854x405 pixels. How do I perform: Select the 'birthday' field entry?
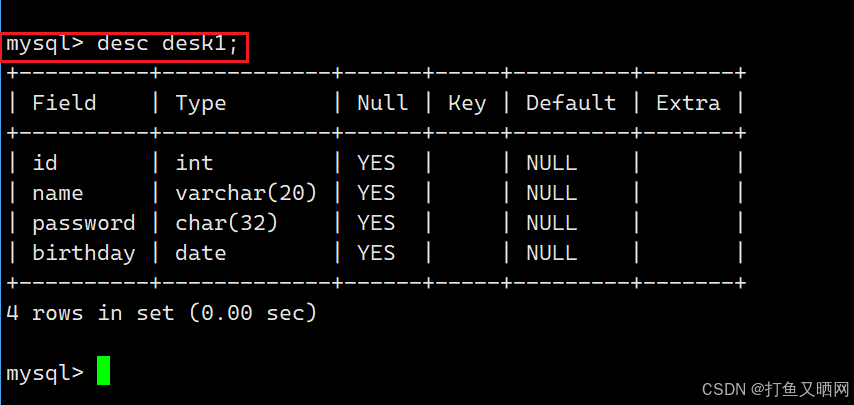(x=84, y=253)
